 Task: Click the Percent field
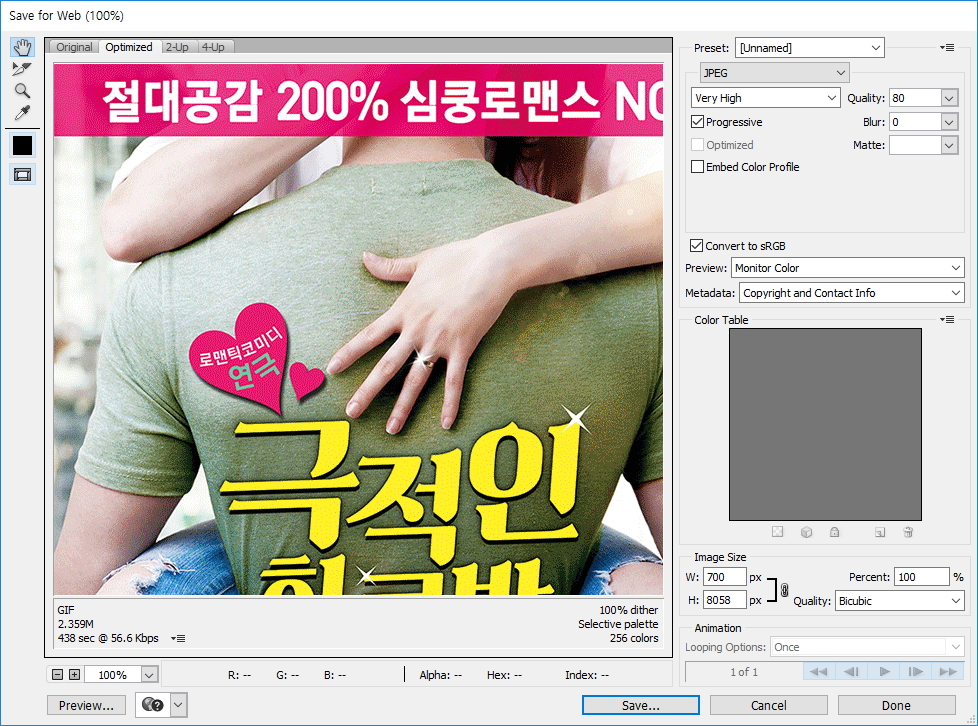921,577
